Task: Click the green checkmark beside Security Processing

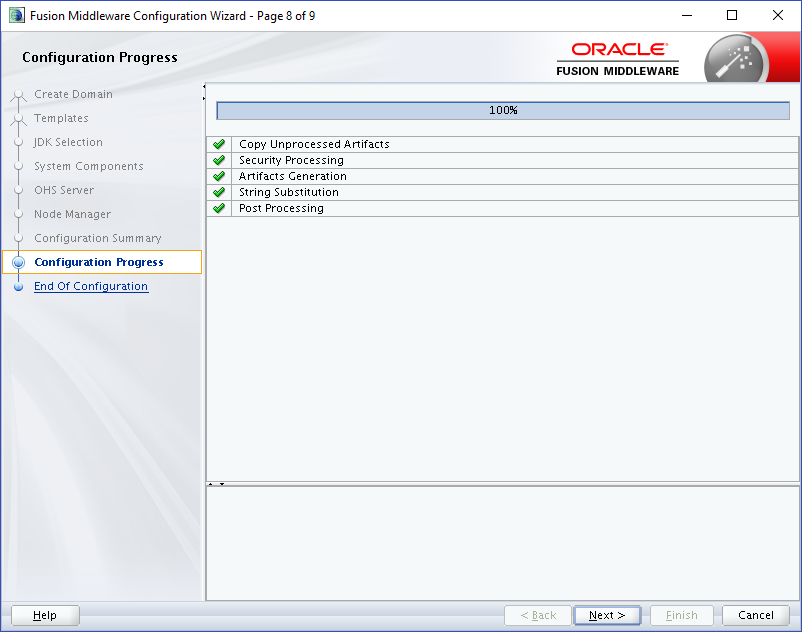Action: pos(219,160)
